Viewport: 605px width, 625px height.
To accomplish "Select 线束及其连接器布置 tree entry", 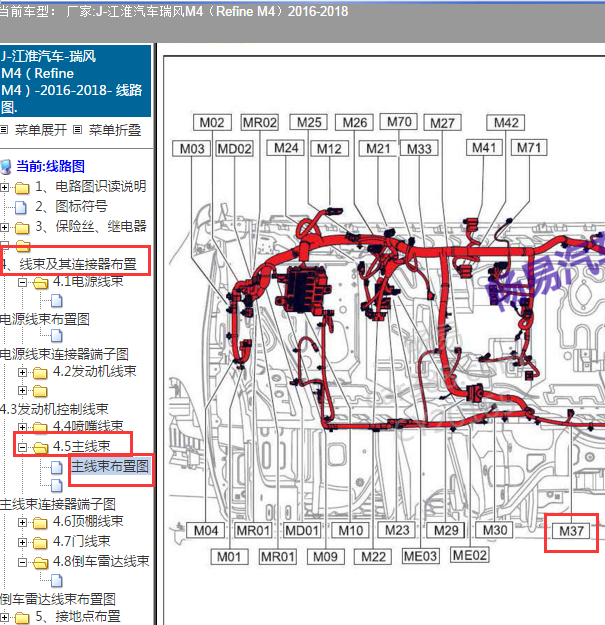I will [78, 264].
